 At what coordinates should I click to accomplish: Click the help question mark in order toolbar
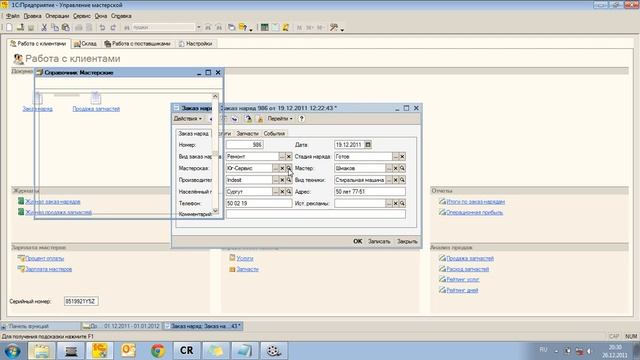tap(301, 119)
